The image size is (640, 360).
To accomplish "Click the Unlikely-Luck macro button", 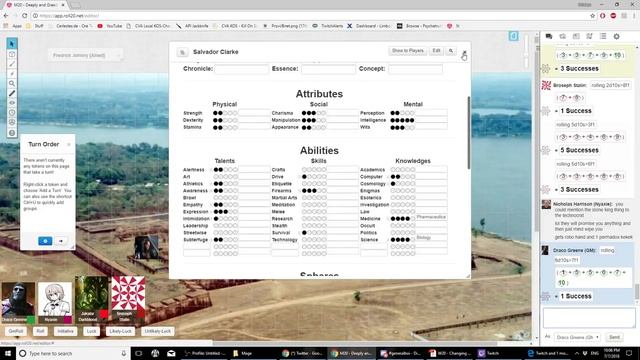I will click(157, 331).
